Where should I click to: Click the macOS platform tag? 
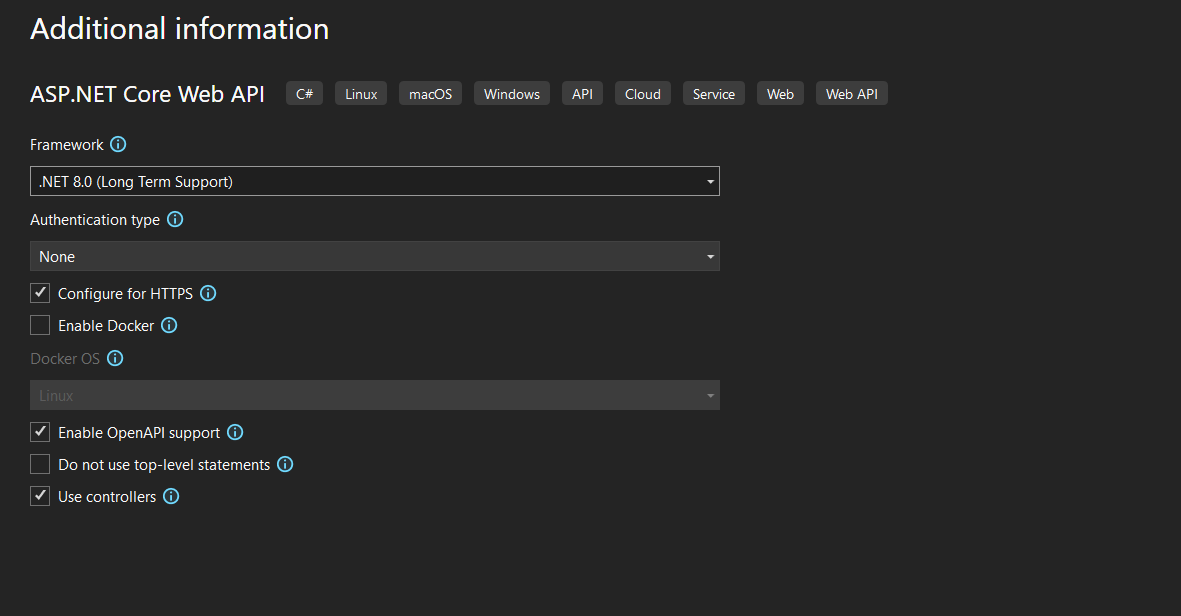click(x=430, y=94)
